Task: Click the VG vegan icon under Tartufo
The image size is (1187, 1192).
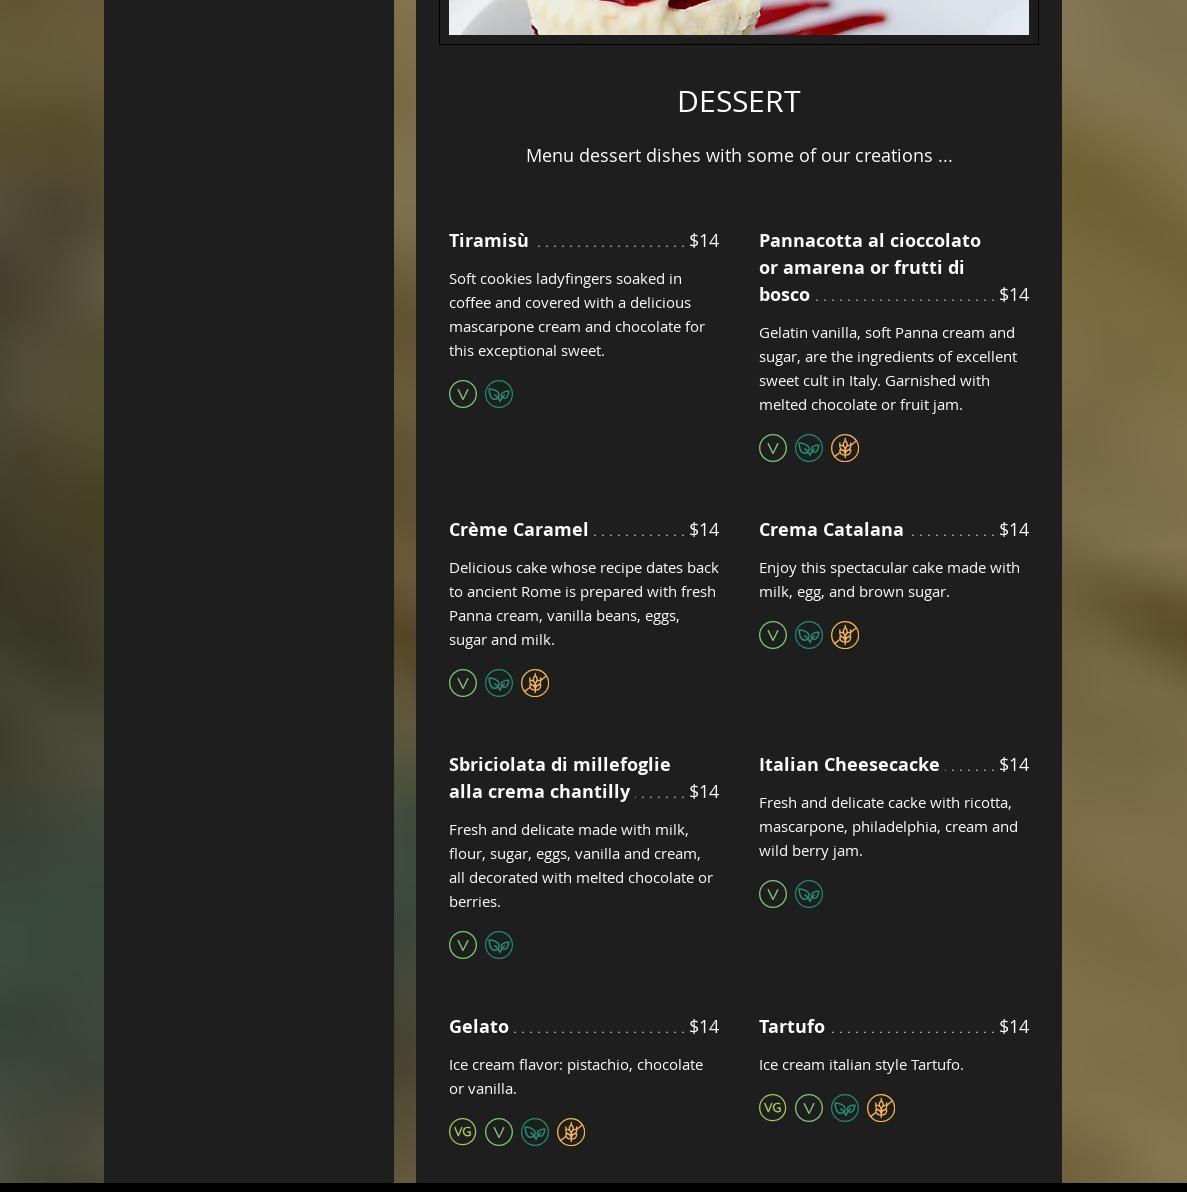Action: point(773,1108)
